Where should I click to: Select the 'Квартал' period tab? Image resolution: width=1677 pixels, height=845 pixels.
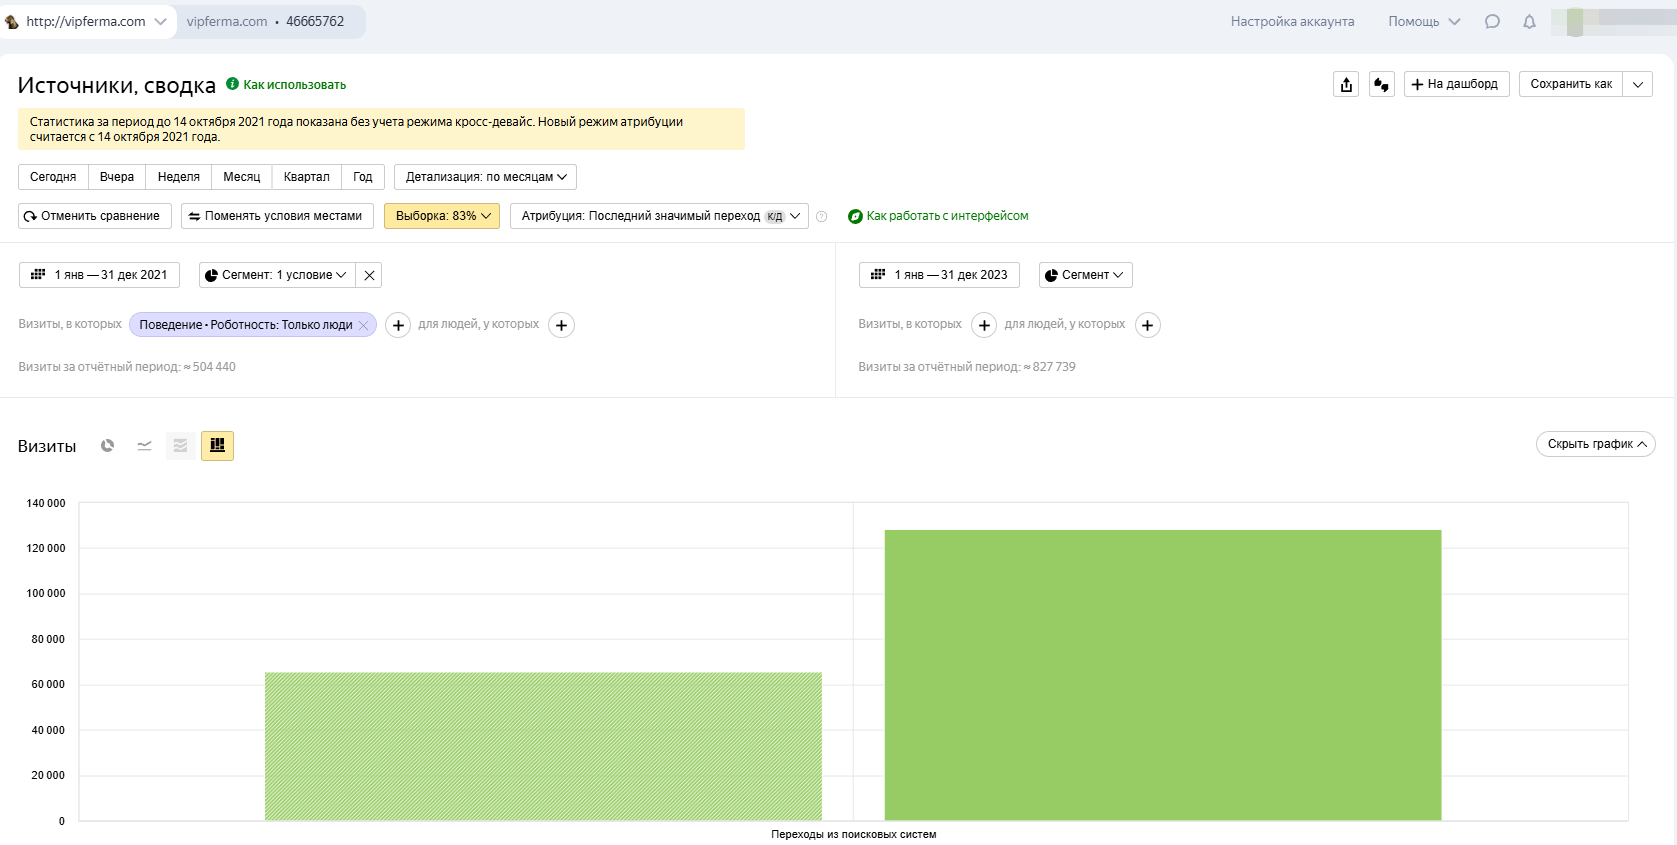(306, 177)
